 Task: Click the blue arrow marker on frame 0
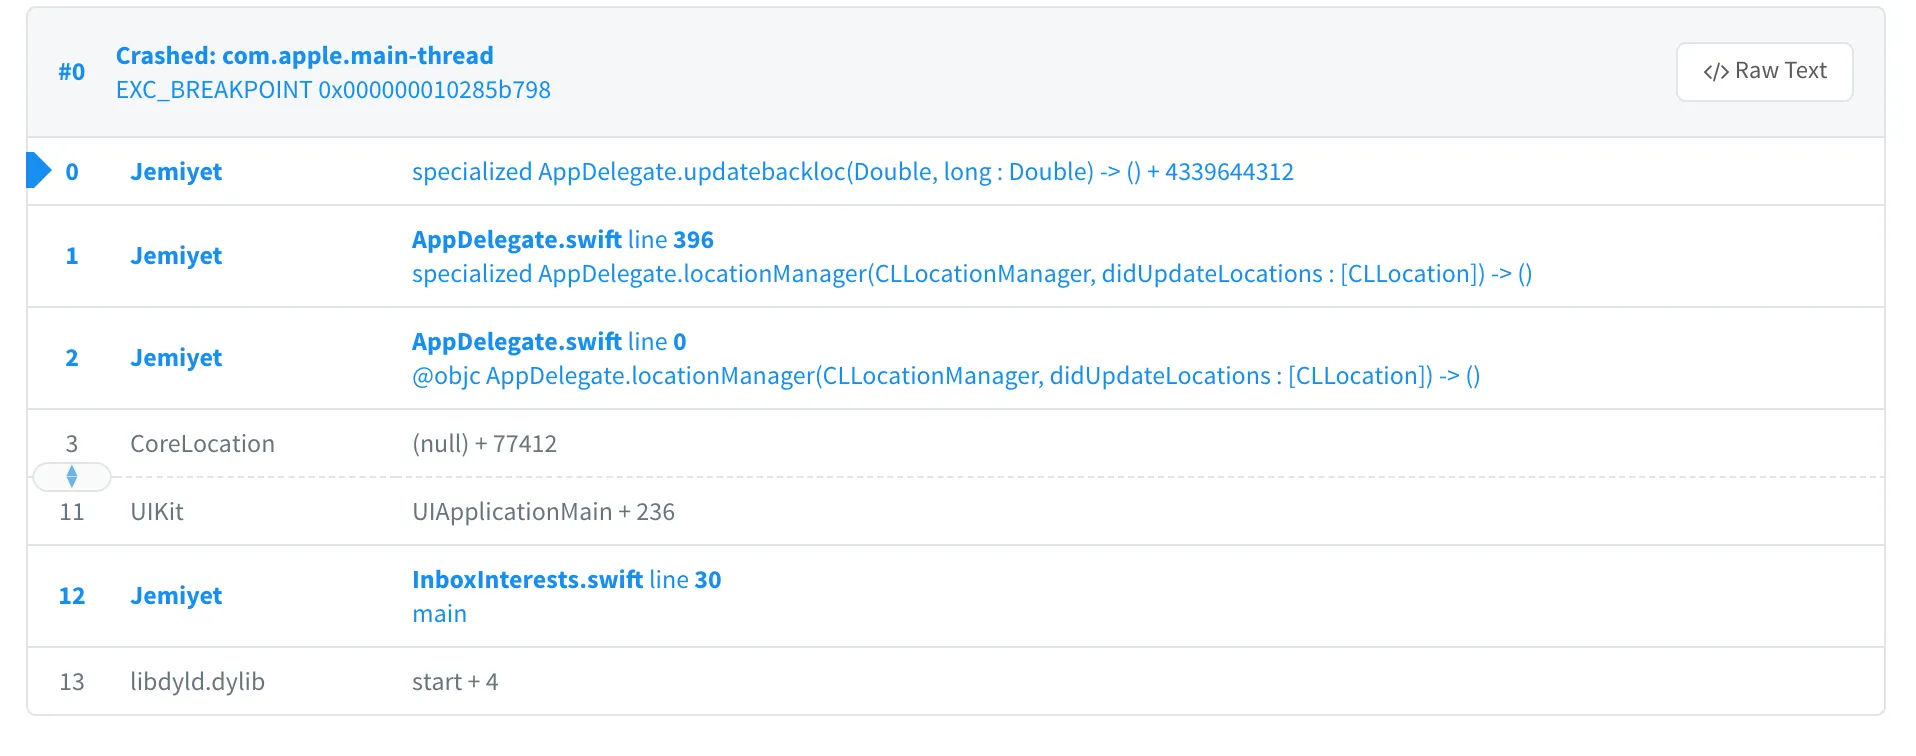tap(38, 170)
